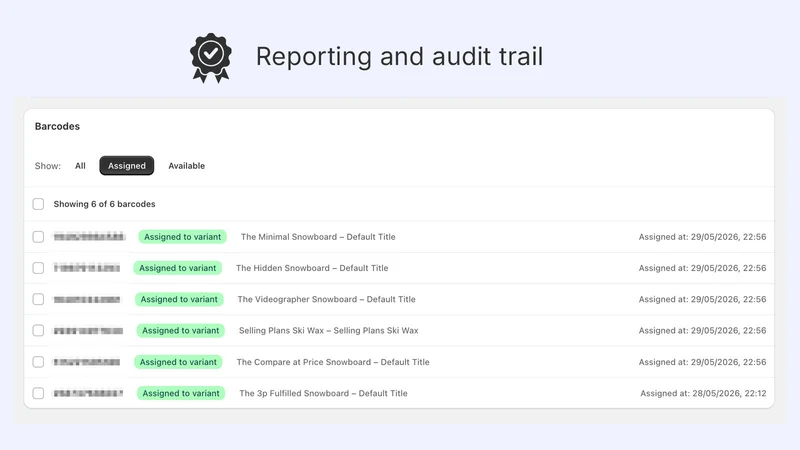This screenshot has width=800, height=450.
Task: Click Assigned at: 28/05/2026, 22:12 timestamp
Action: coord(703,393)
